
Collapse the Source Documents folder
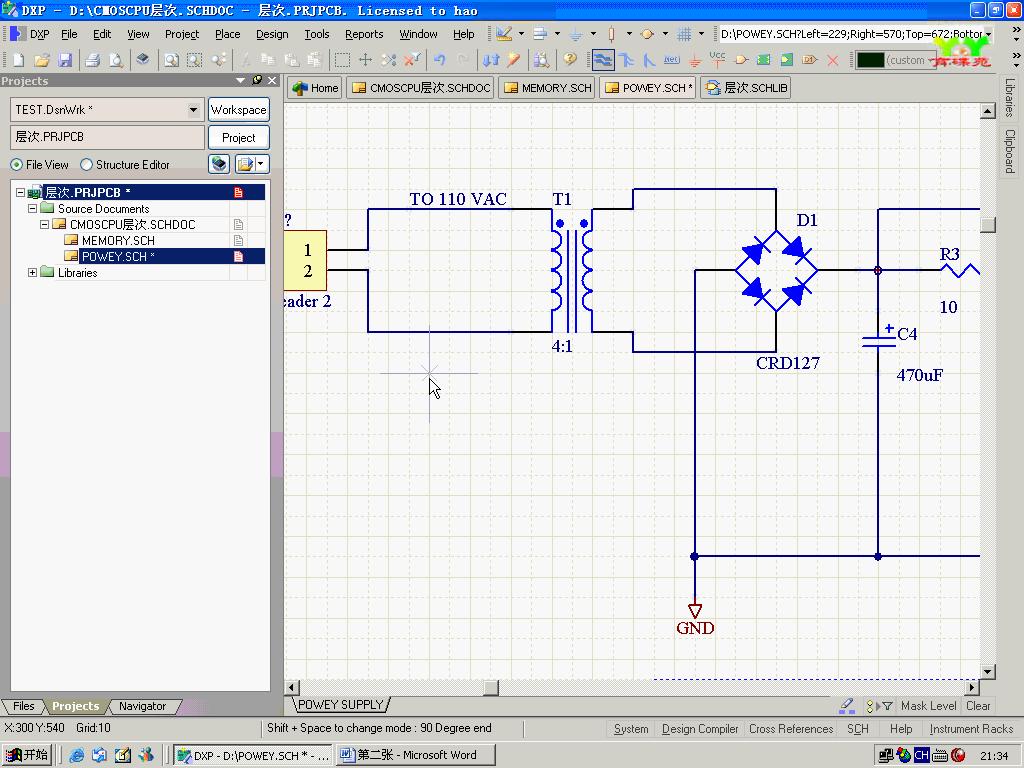32,209
